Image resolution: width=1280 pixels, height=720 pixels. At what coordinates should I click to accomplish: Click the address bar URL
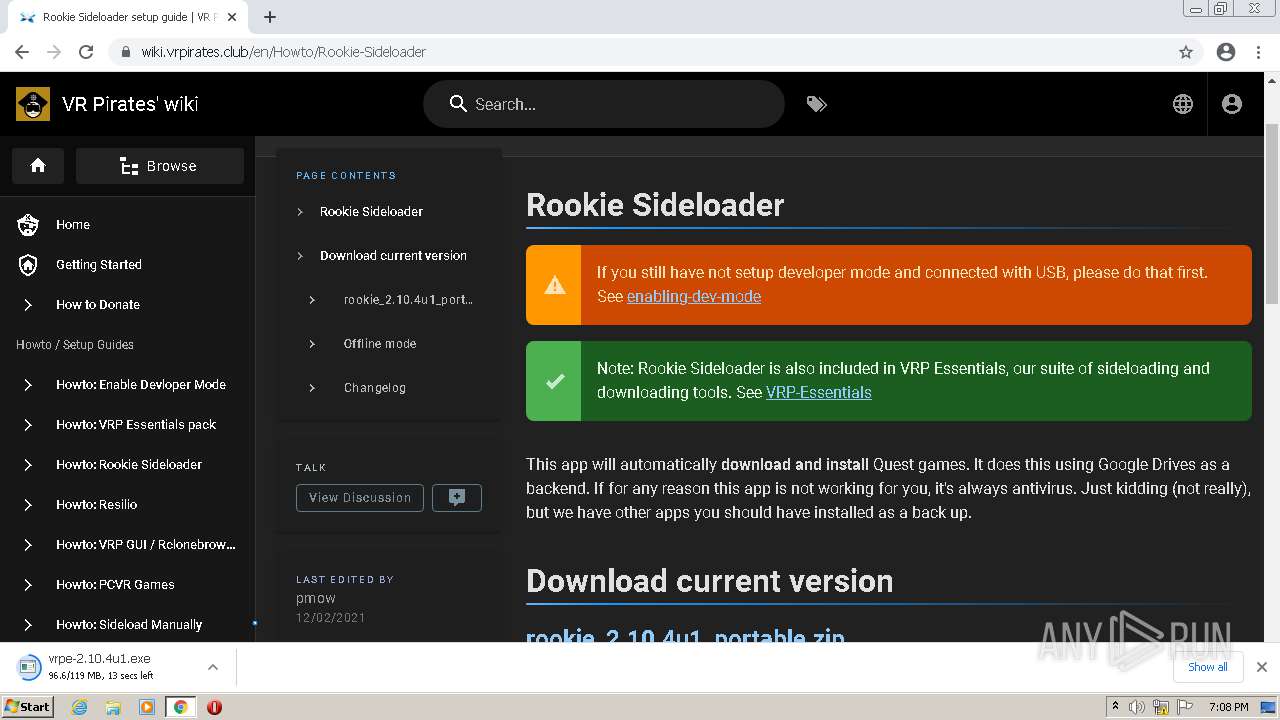[283, 52]
